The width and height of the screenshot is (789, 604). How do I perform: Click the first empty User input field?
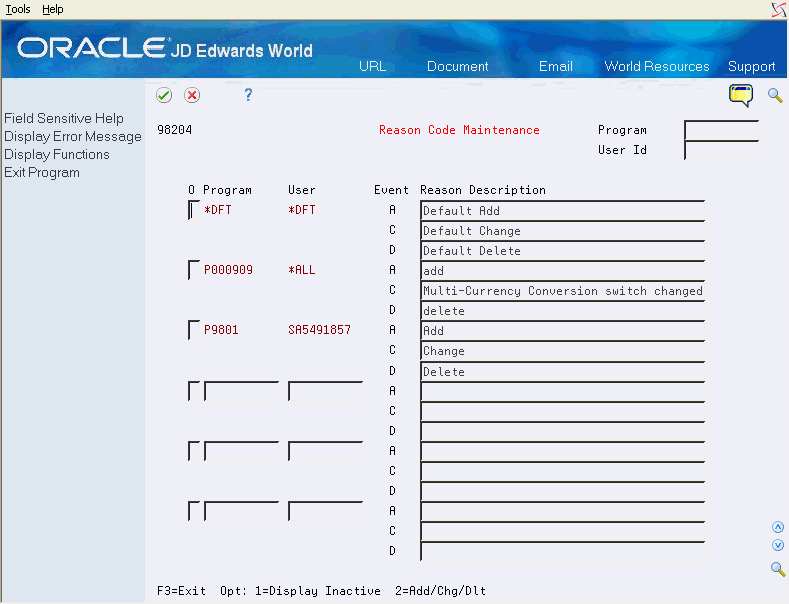325,391
